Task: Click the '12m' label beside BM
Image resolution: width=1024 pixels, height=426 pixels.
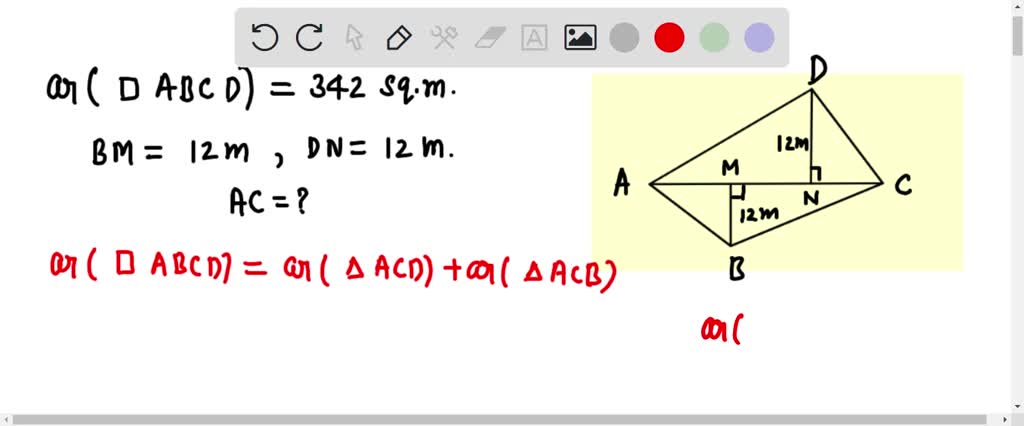Action: (x=758, y=214)
